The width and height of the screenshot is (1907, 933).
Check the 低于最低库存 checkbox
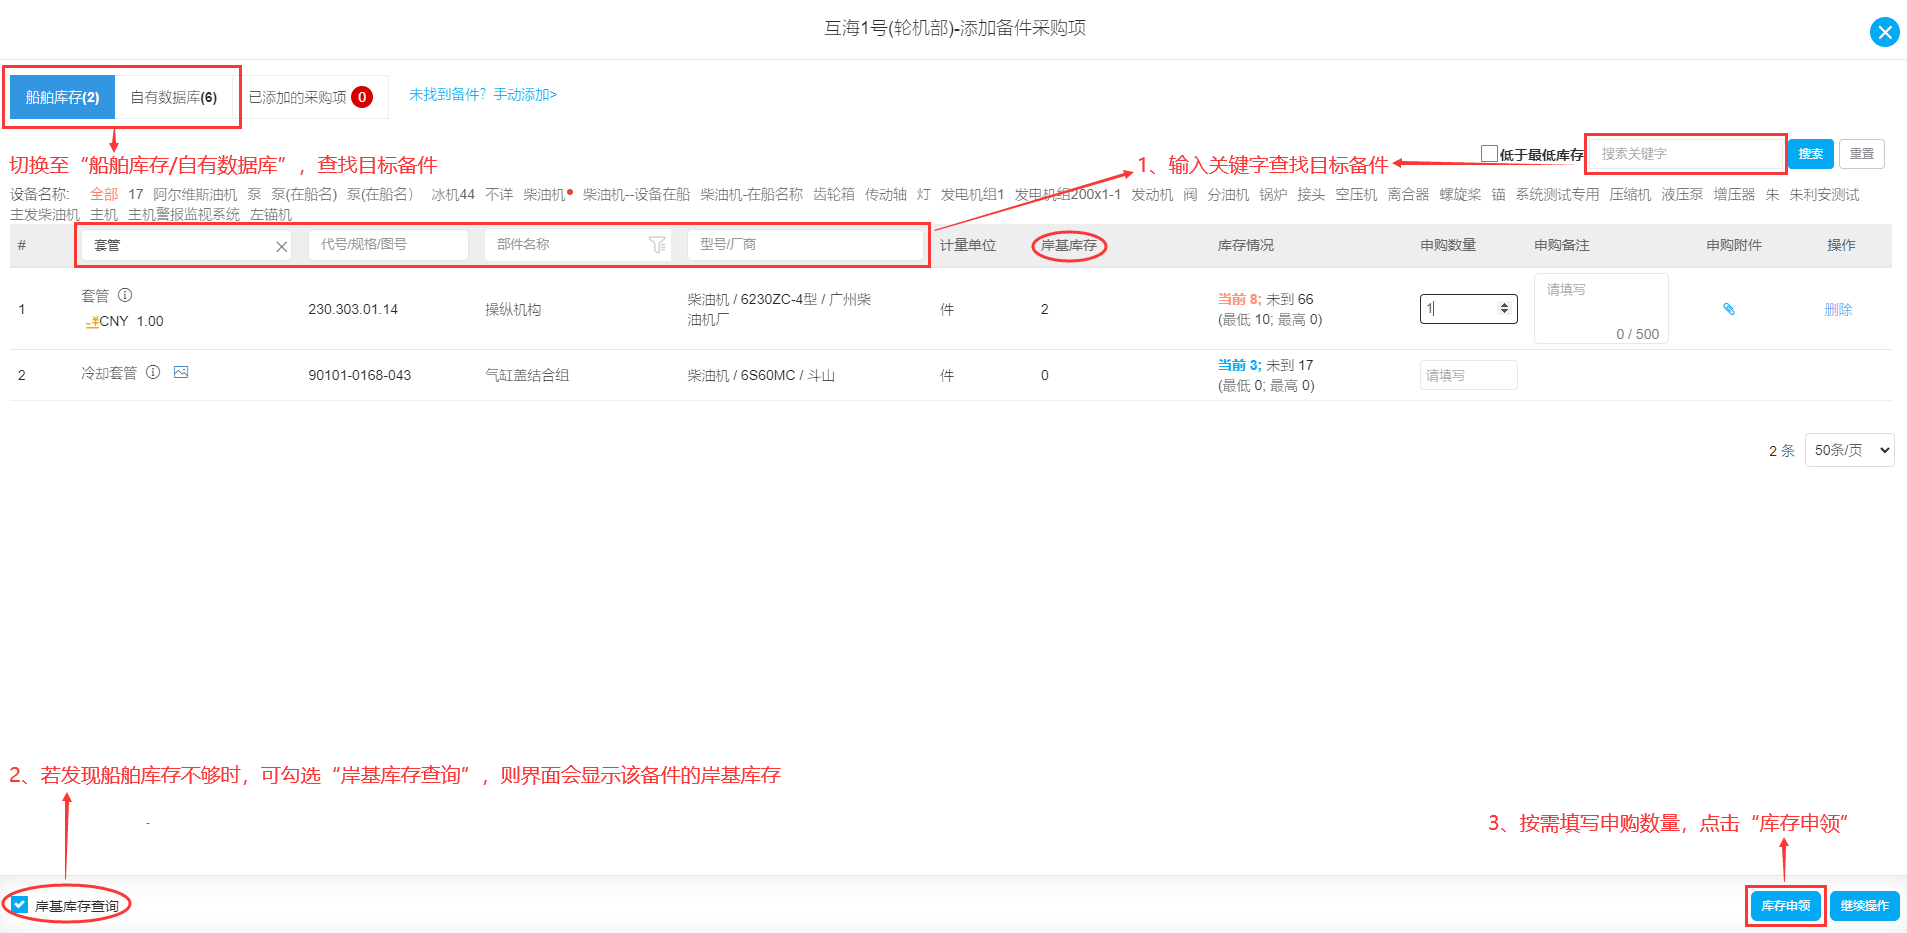1489,153
